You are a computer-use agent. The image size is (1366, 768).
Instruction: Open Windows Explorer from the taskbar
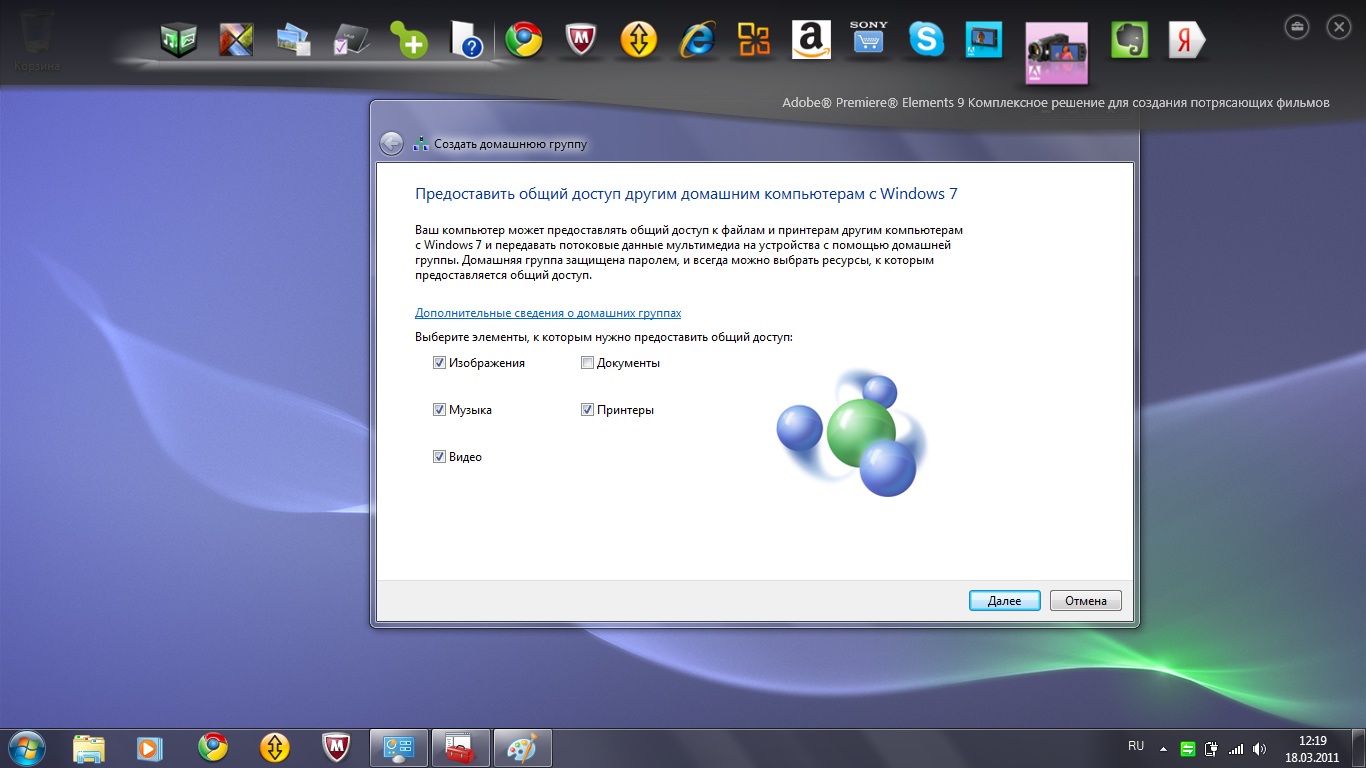[x=88, y=747]
